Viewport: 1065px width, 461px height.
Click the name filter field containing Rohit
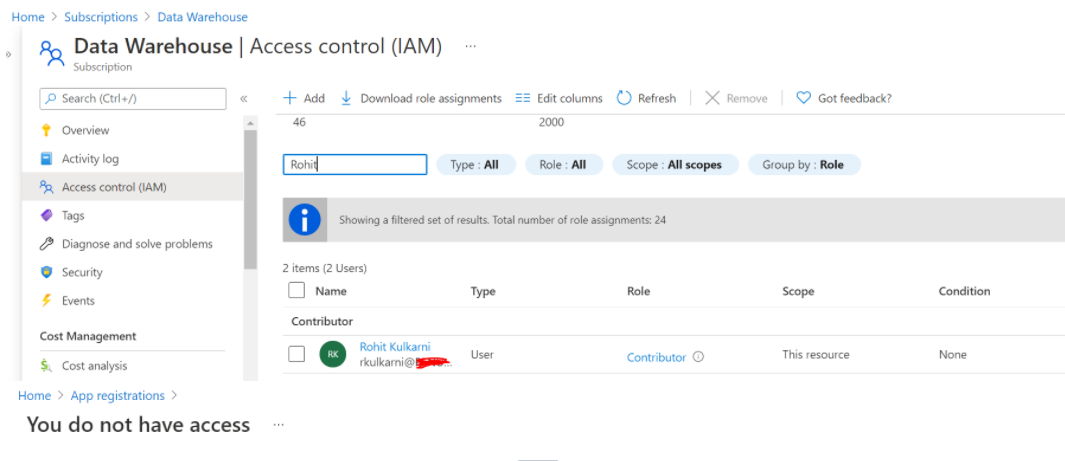pos(355,164)
